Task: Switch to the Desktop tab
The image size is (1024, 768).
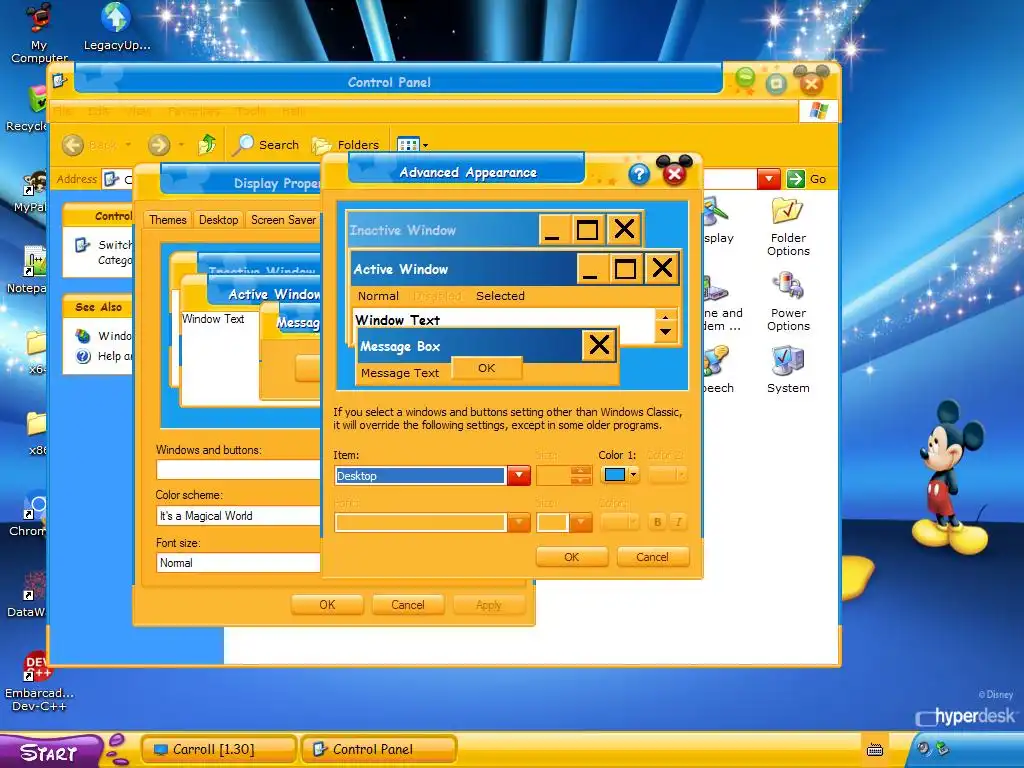Action: (x=219, y=219)
